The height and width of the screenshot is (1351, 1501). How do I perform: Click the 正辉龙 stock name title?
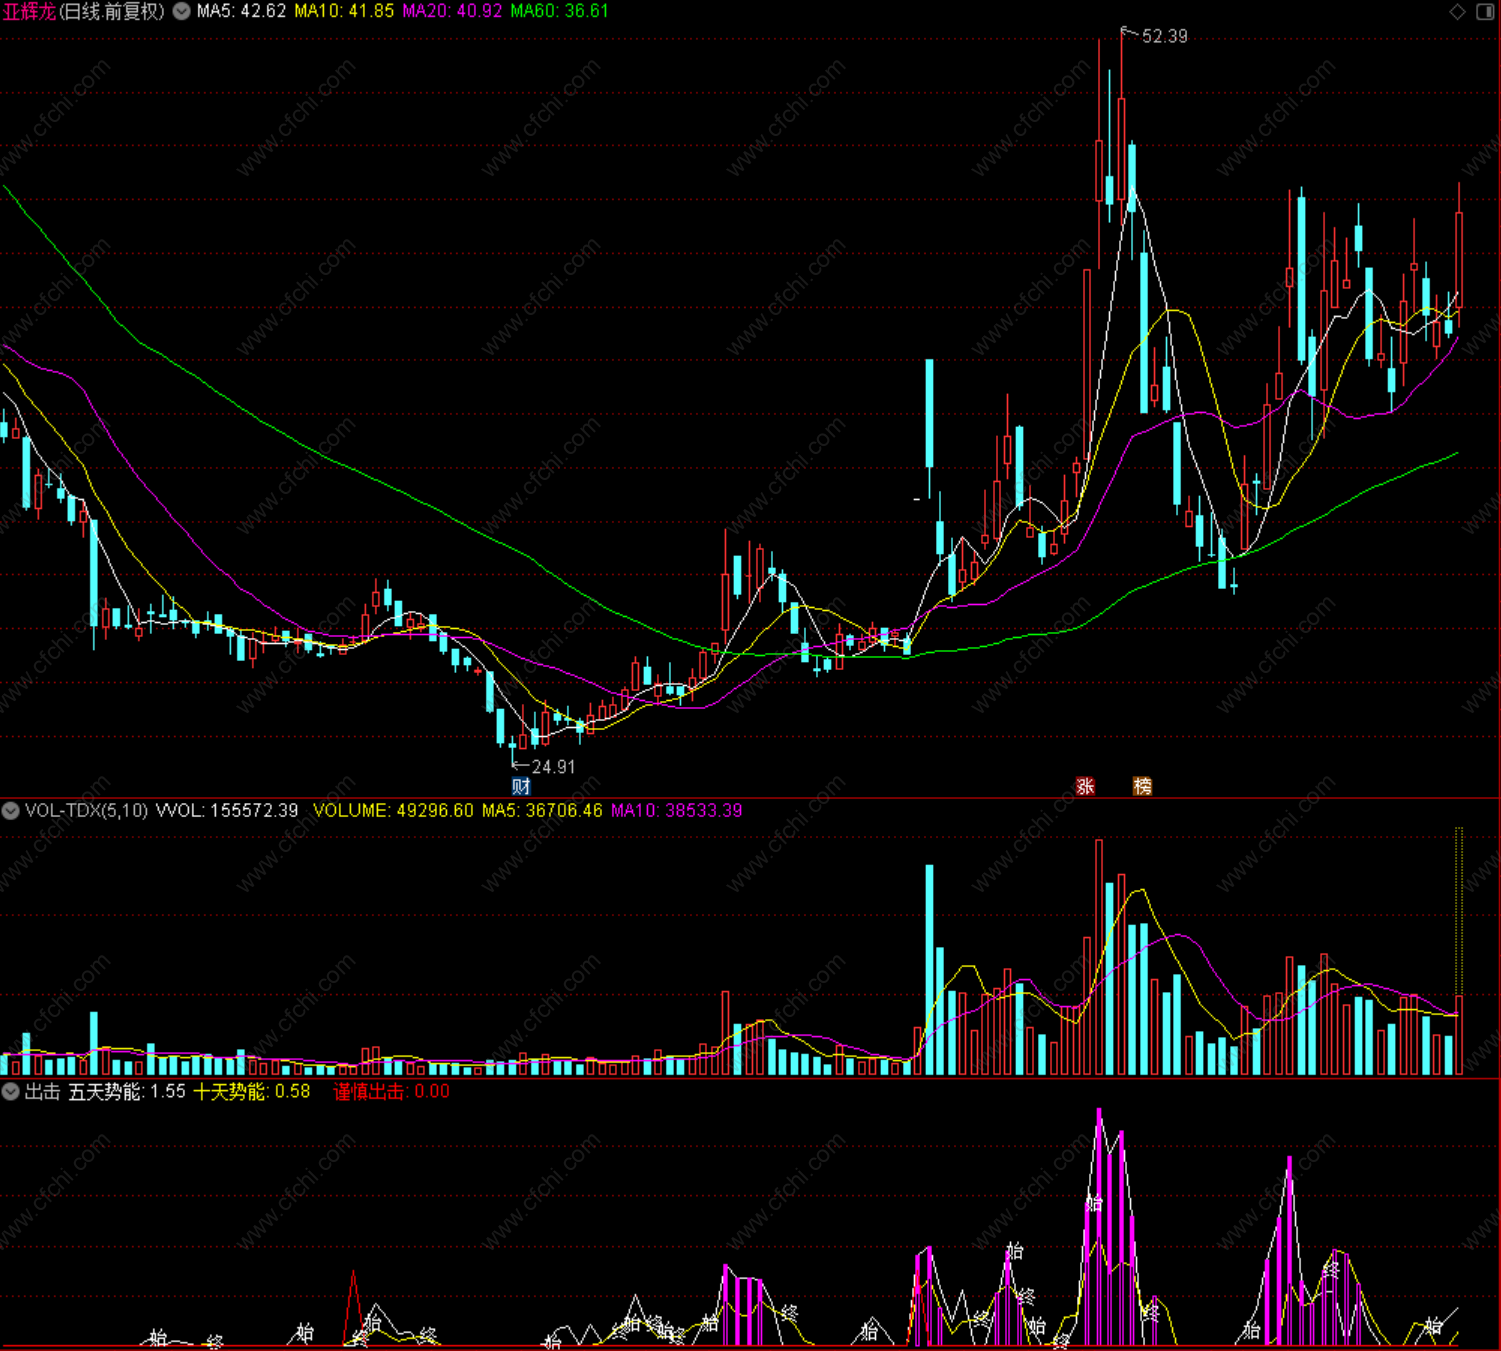(x=29, y=12)
